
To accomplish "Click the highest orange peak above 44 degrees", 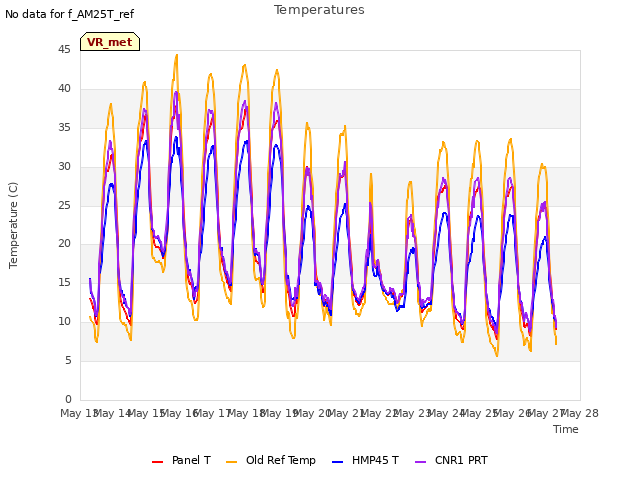I will (177, 55).
